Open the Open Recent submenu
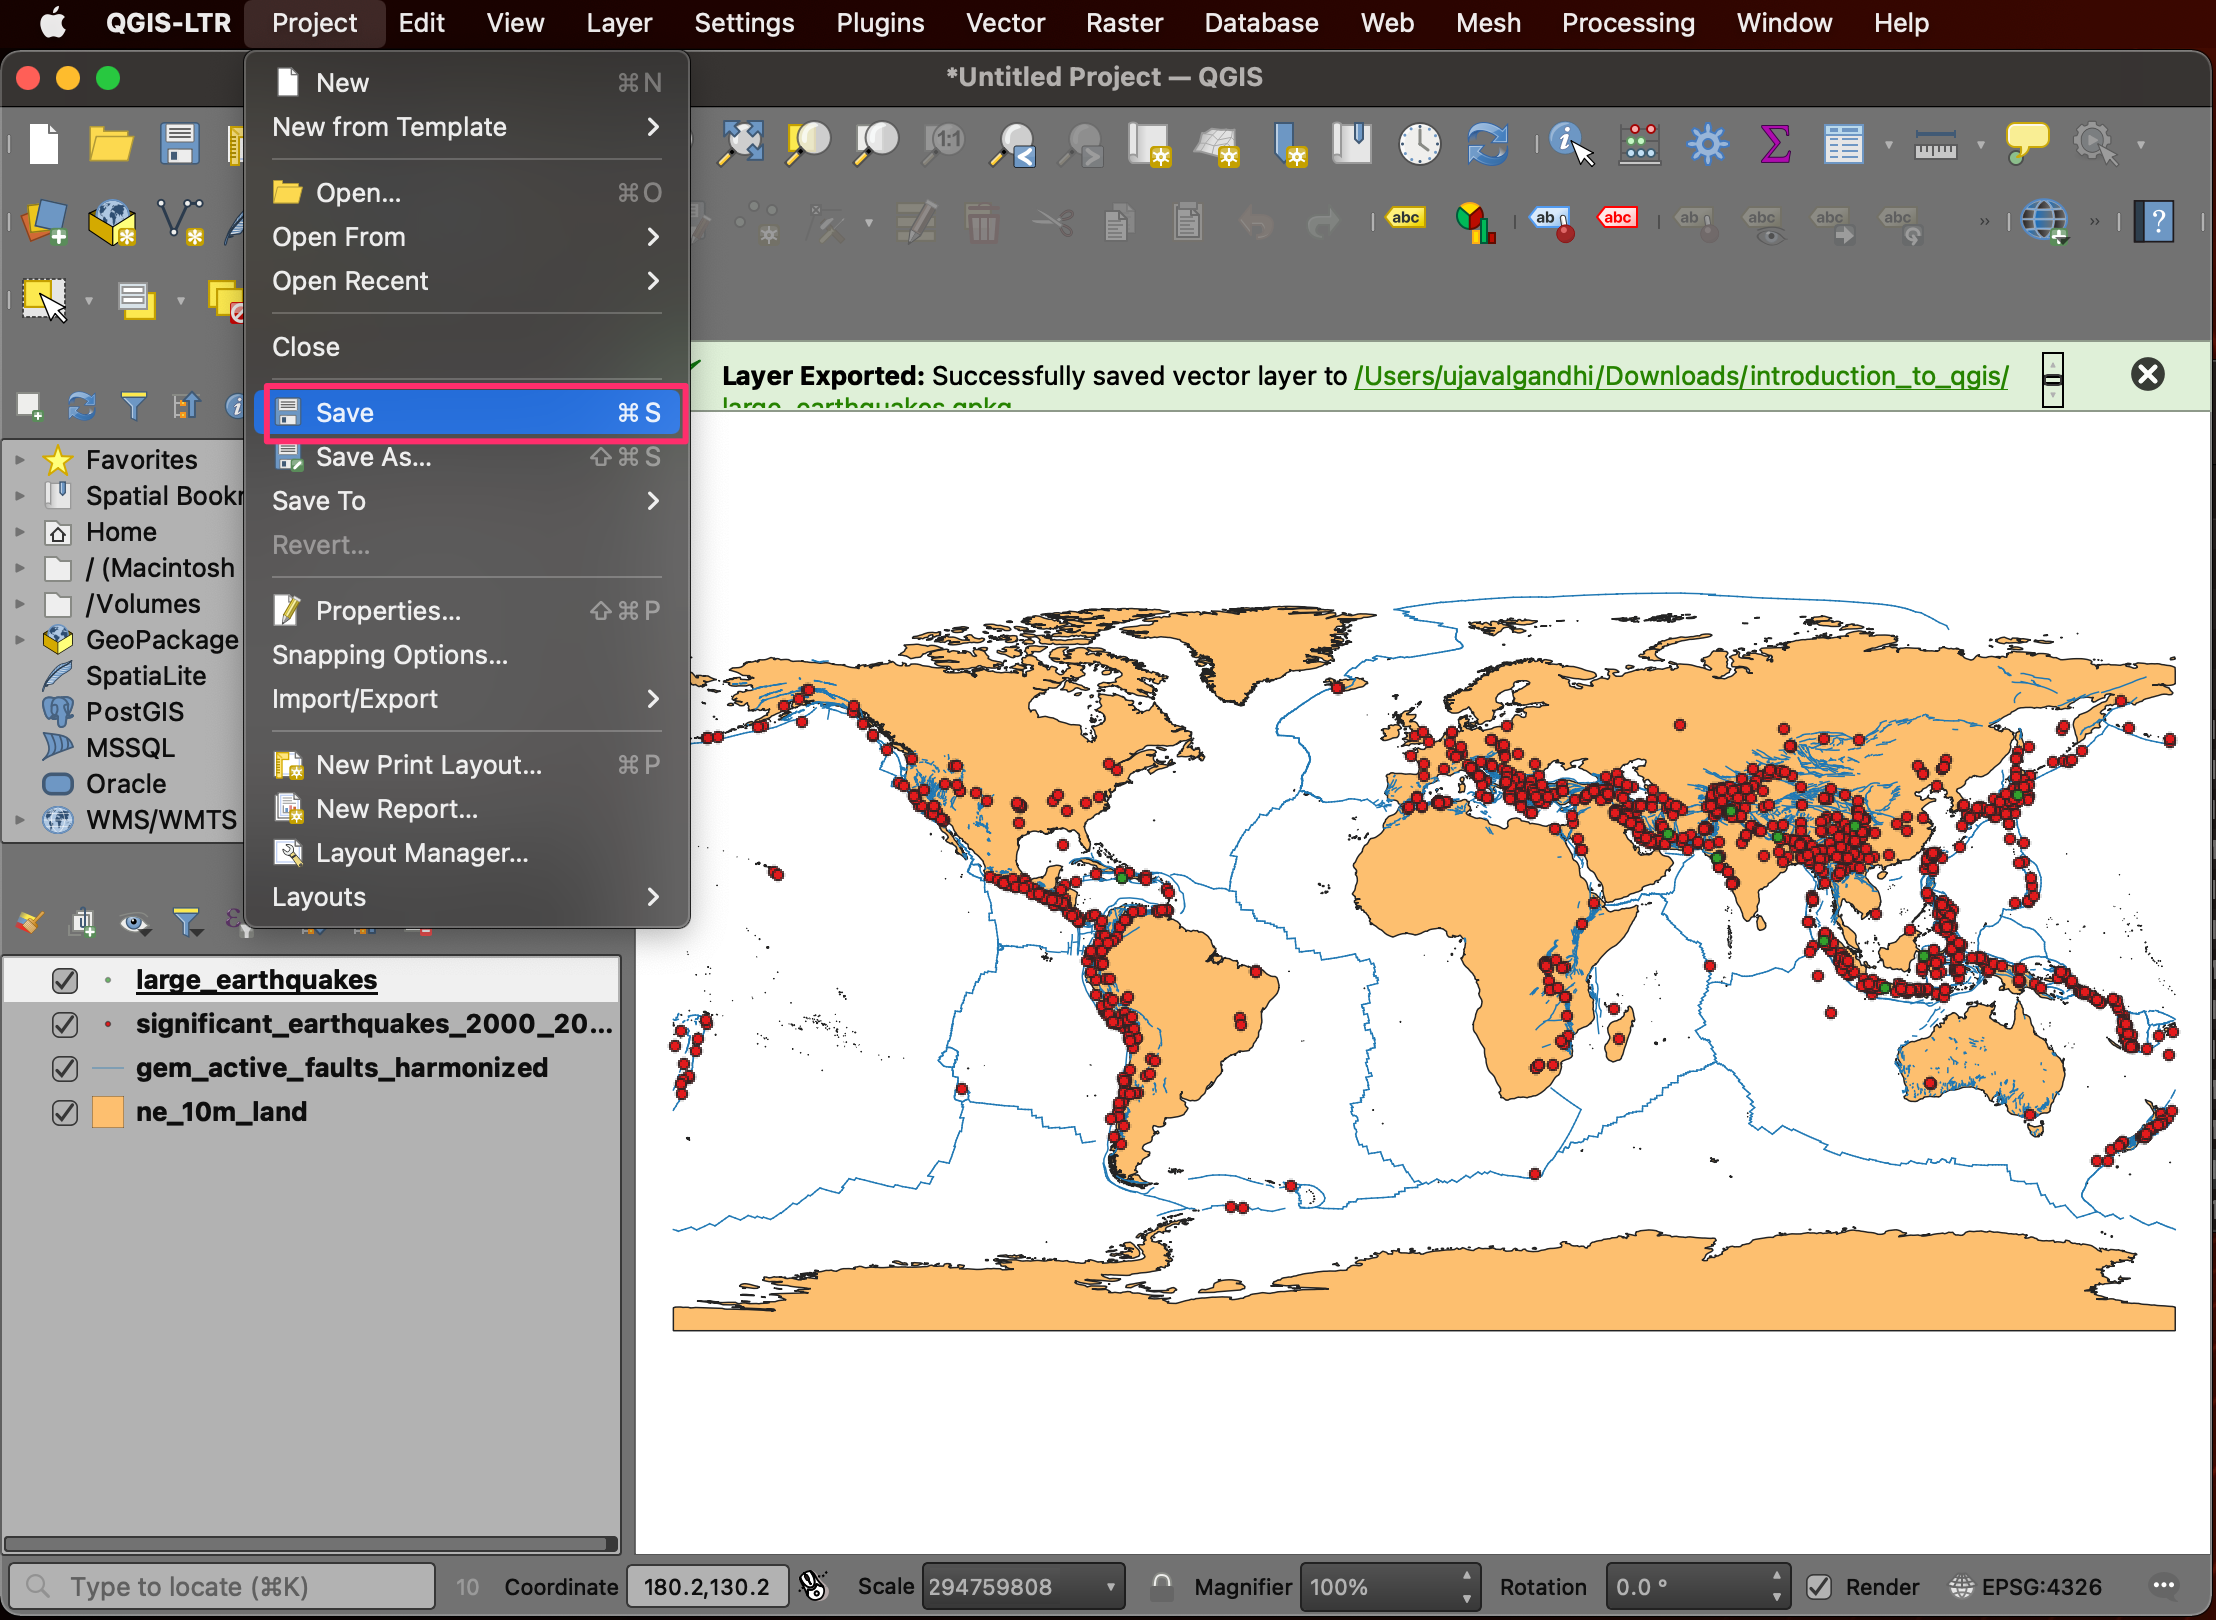Viewport: 2216px width, 1620px height. click(467, 281)
